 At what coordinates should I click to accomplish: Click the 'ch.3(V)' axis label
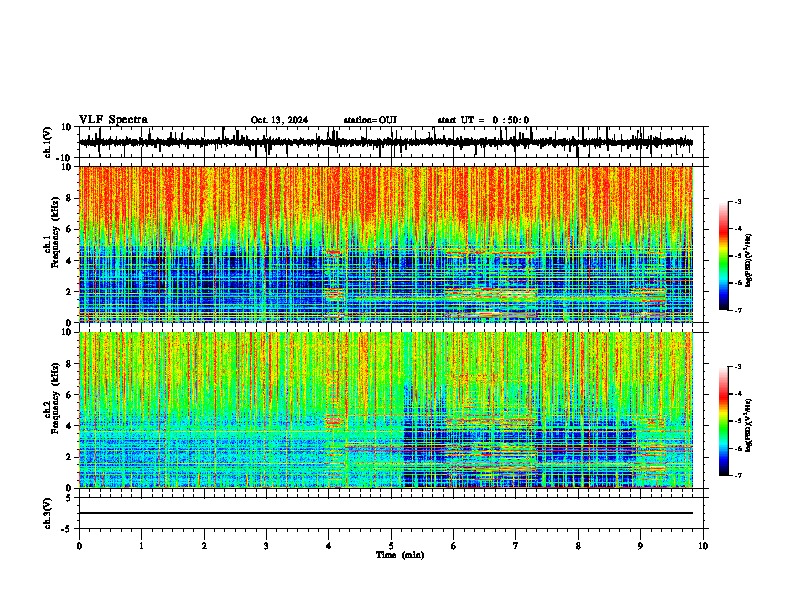click(48, 514)
